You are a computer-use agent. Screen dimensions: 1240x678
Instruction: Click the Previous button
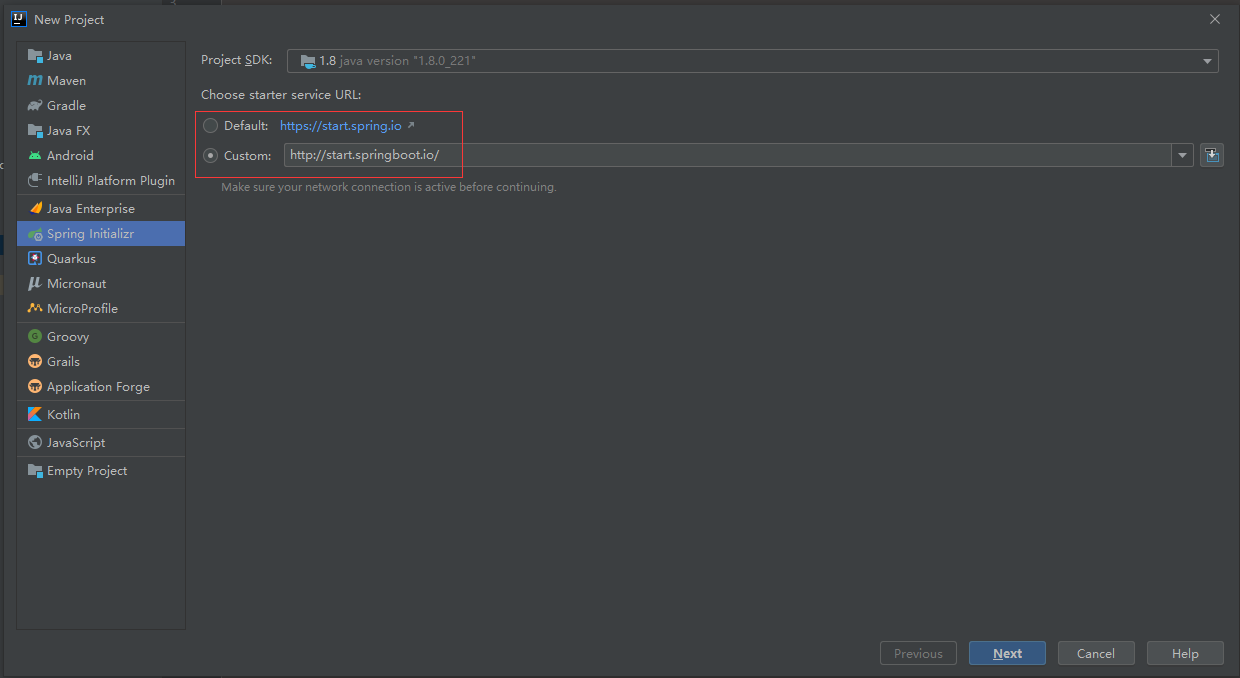click(918, 653)
